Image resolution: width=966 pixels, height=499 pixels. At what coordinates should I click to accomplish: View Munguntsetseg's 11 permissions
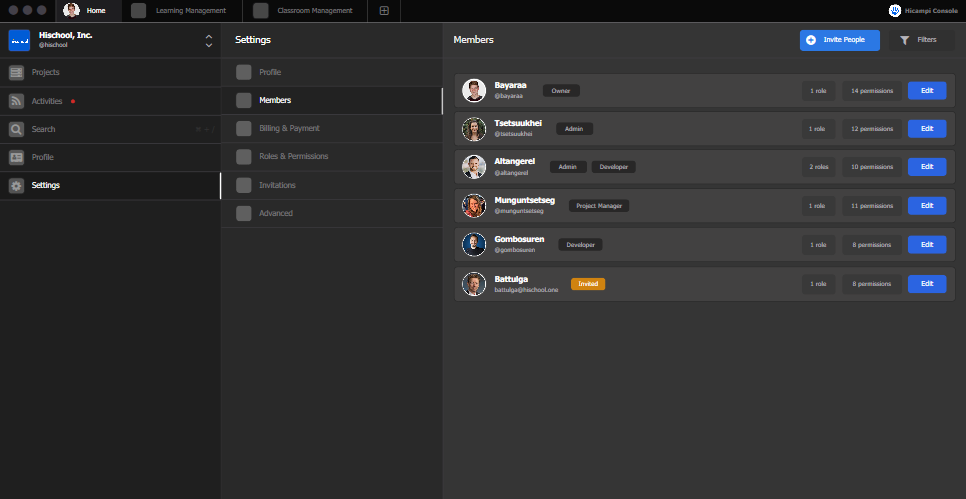(870, 205)
